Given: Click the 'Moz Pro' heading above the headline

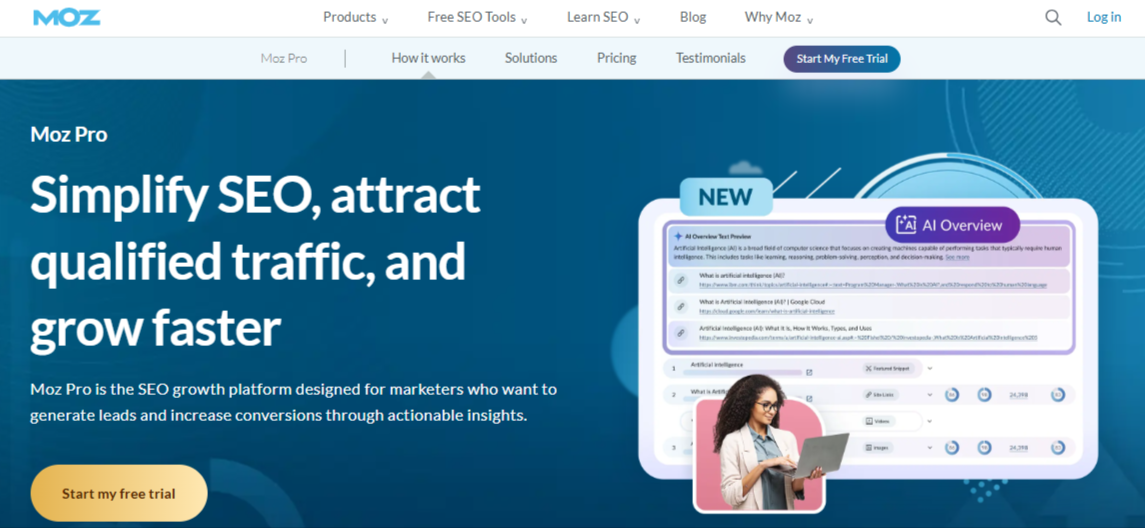Looking at the screenshot, I should (x=69, y=134).
